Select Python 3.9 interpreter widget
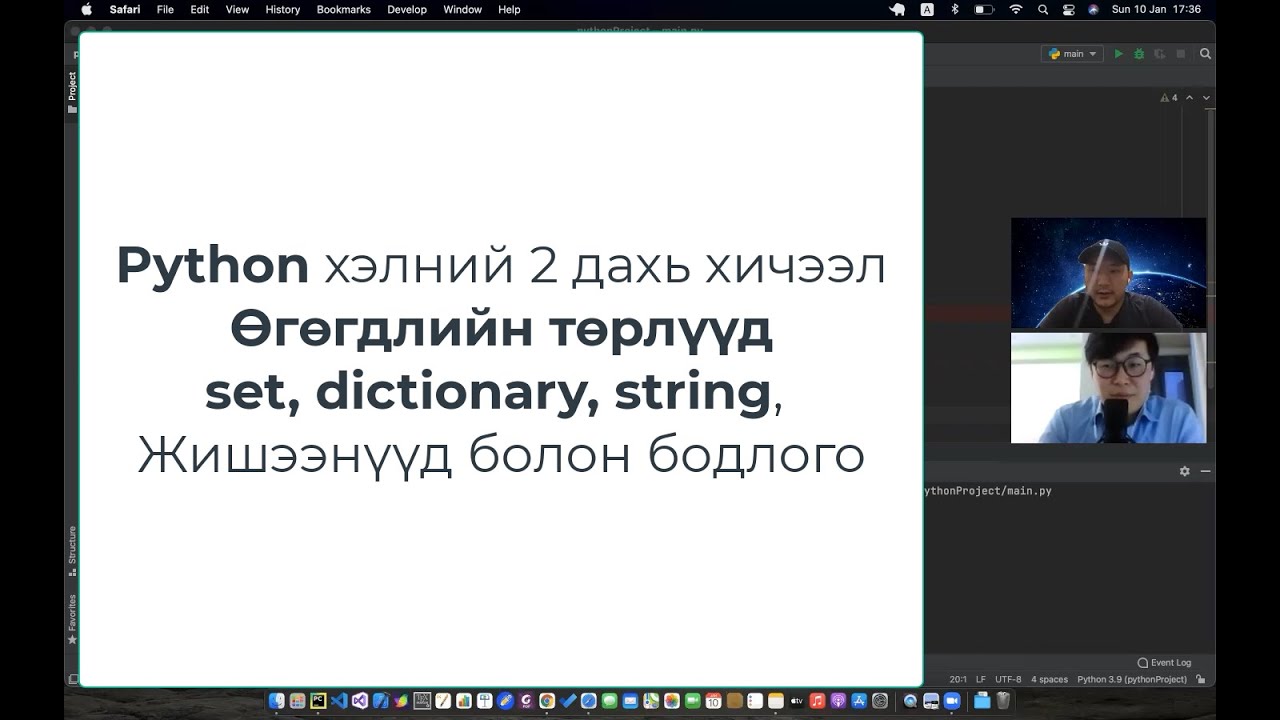 (1132, 679)
